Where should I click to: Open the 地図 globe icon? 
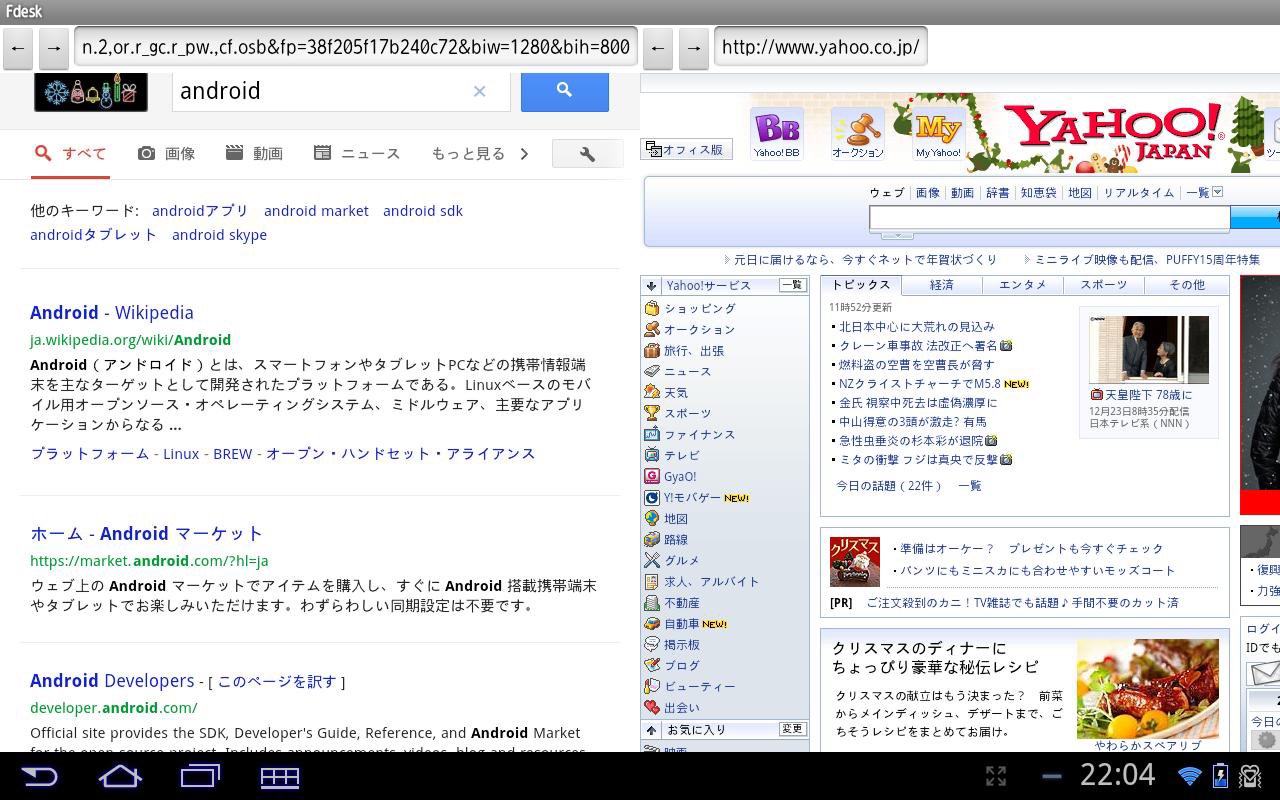click(x=652, y=518)
